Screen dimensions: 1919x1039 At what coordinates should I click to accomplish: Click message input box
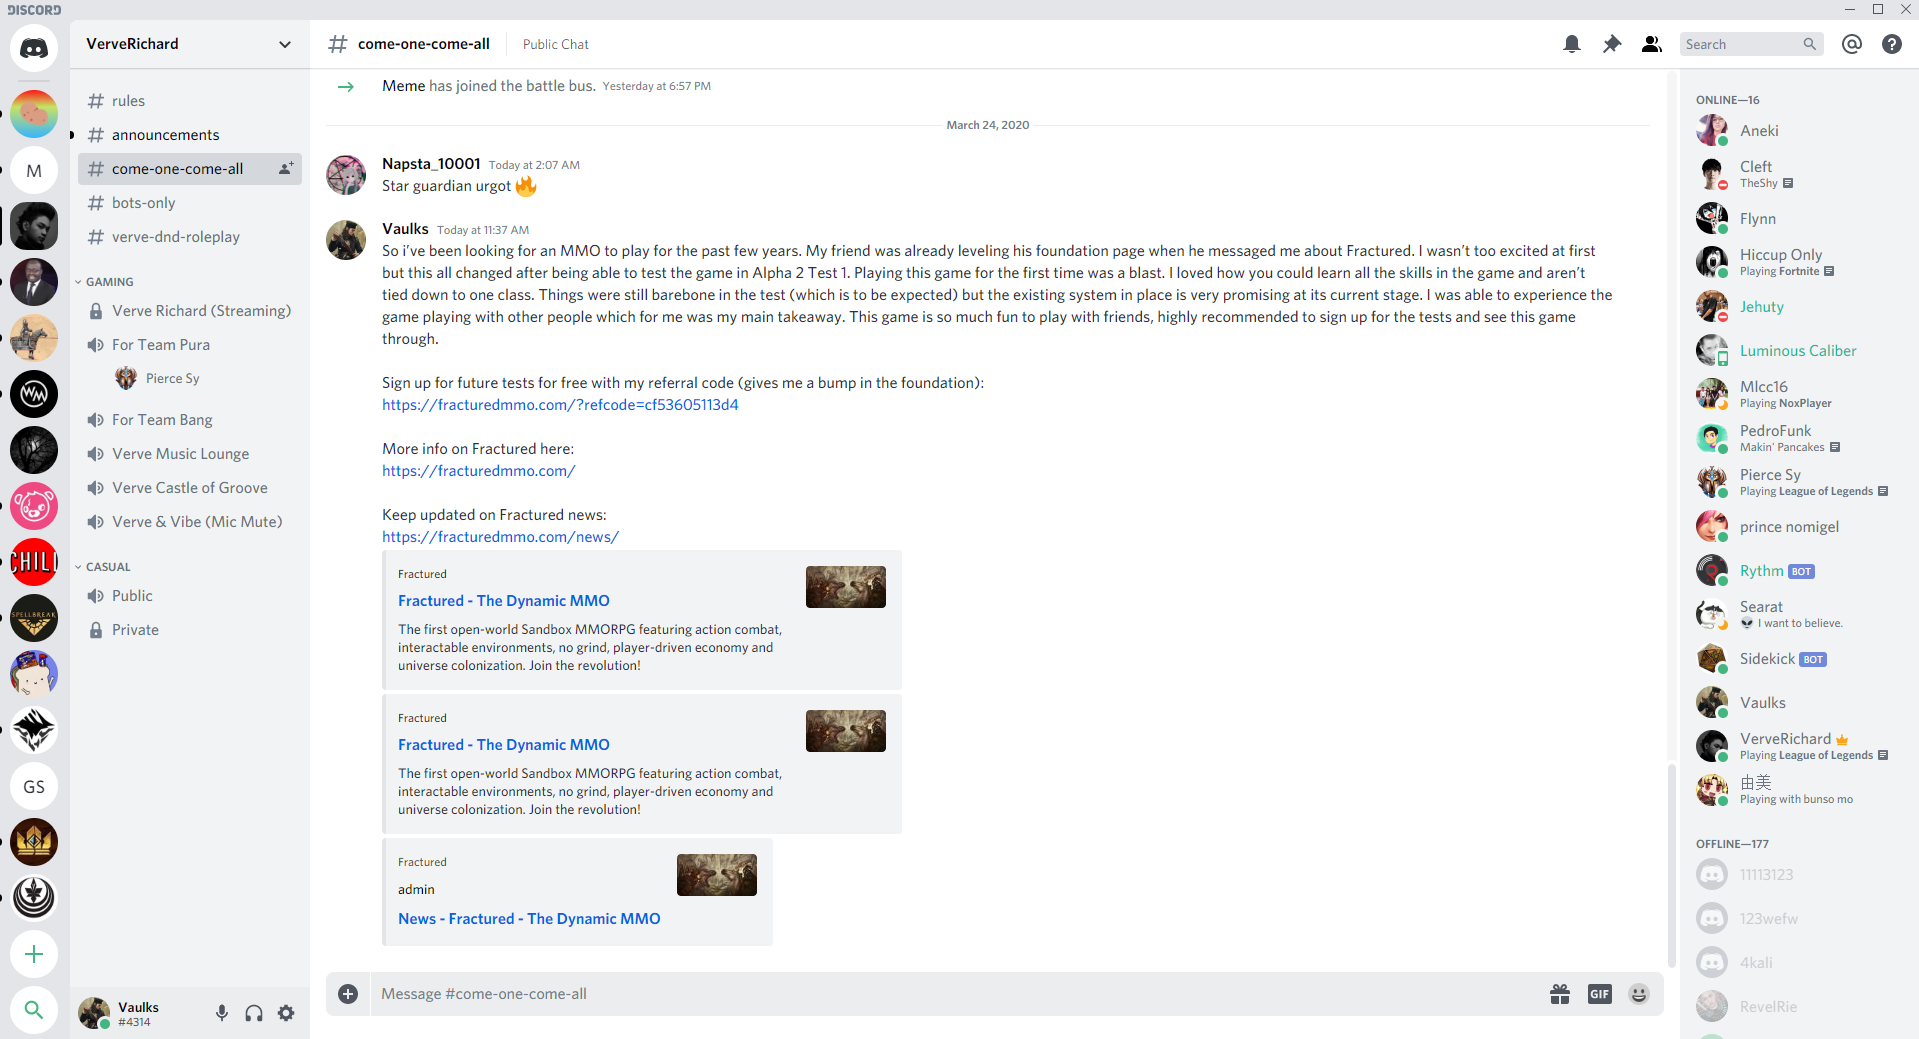click(955, 994)
